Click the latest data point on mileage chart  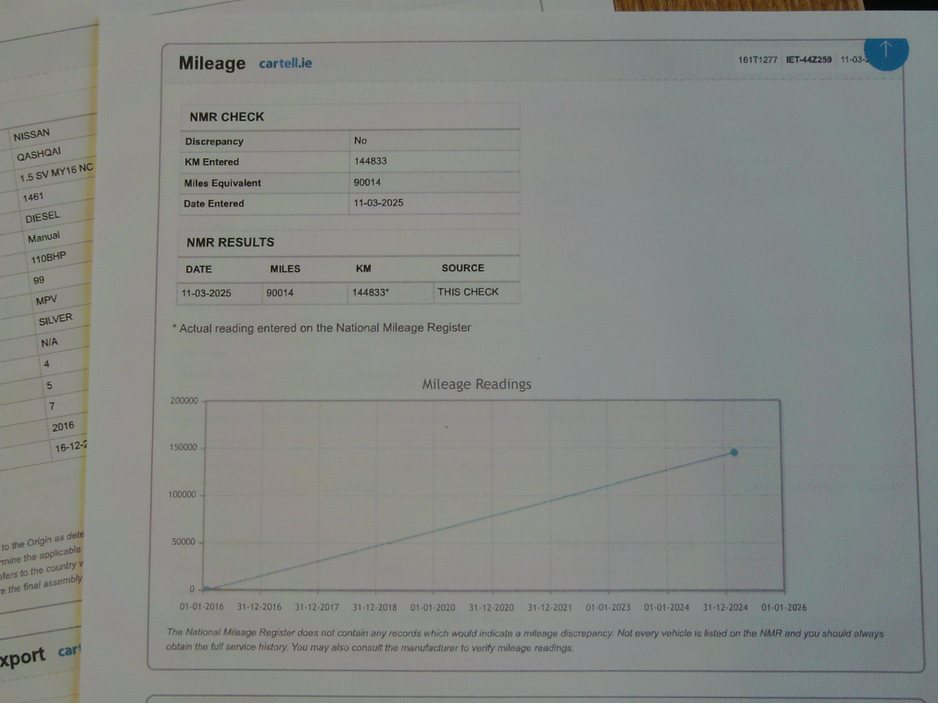point(734,453)
